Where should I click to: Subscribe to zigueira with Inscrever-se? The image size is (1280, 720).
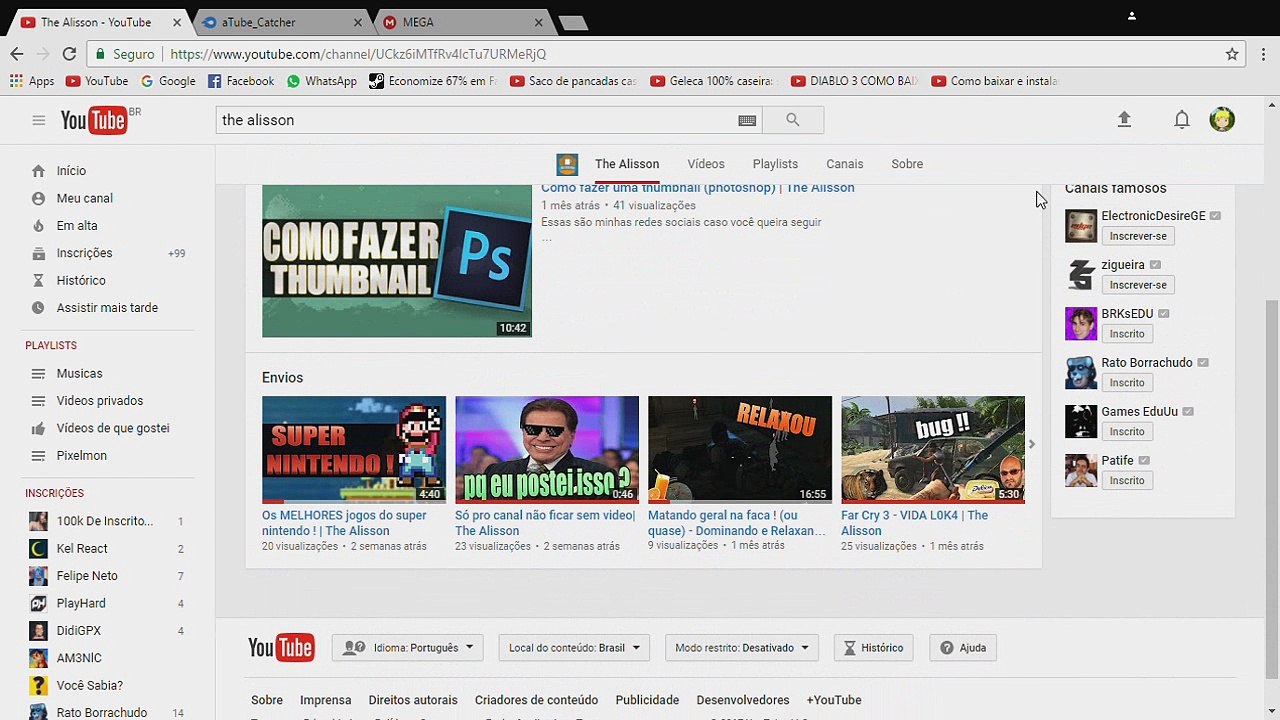point(1138,285)
